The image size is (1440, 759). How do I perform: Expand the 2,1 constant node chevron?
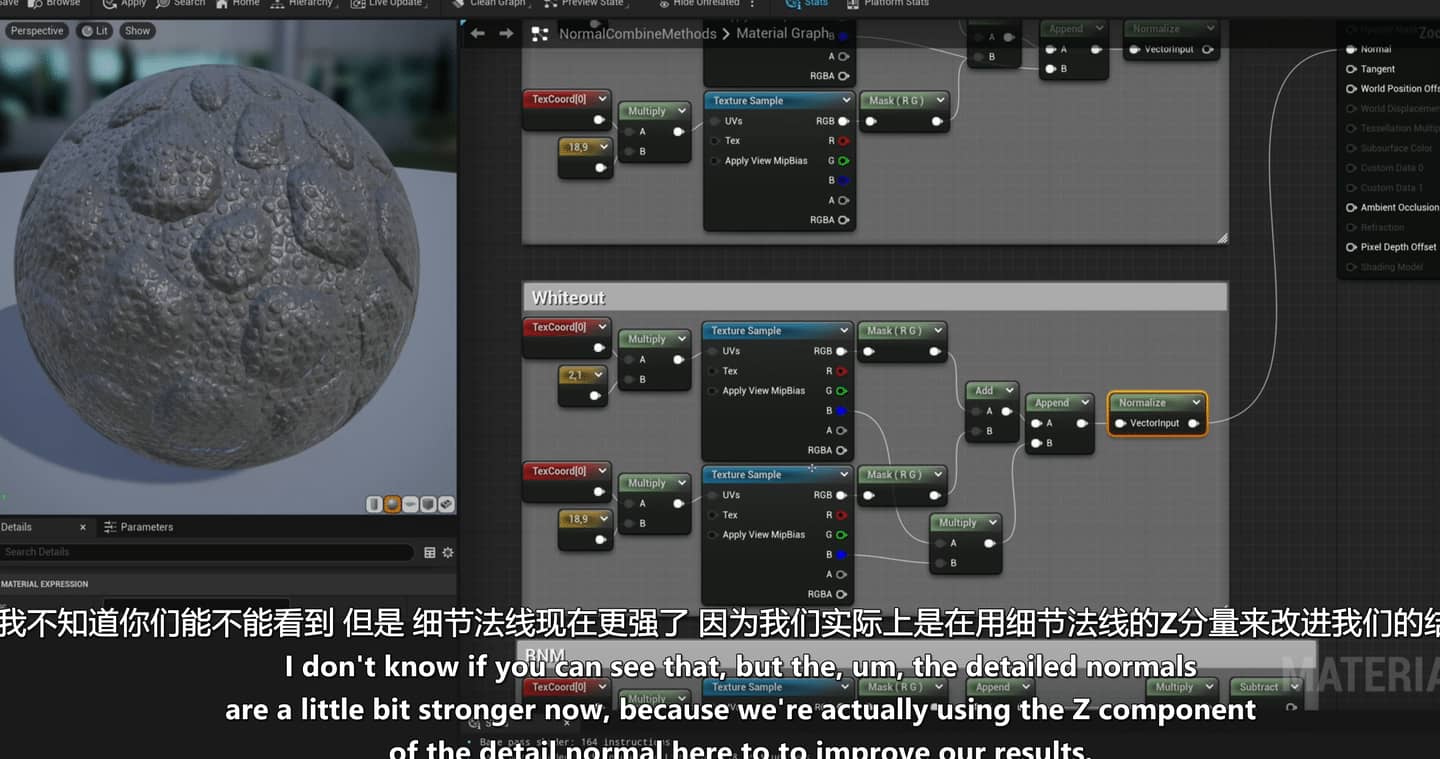click(x=599, y=375)
